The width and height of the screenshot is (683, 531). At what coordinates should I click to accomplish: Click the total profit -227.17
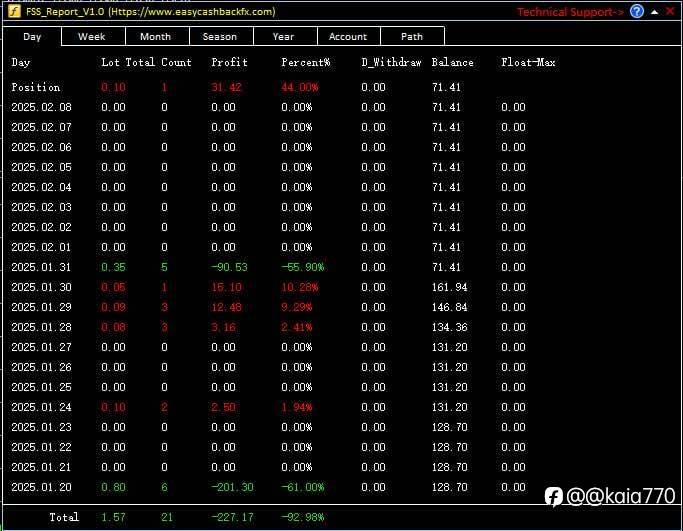pos(232,517)
